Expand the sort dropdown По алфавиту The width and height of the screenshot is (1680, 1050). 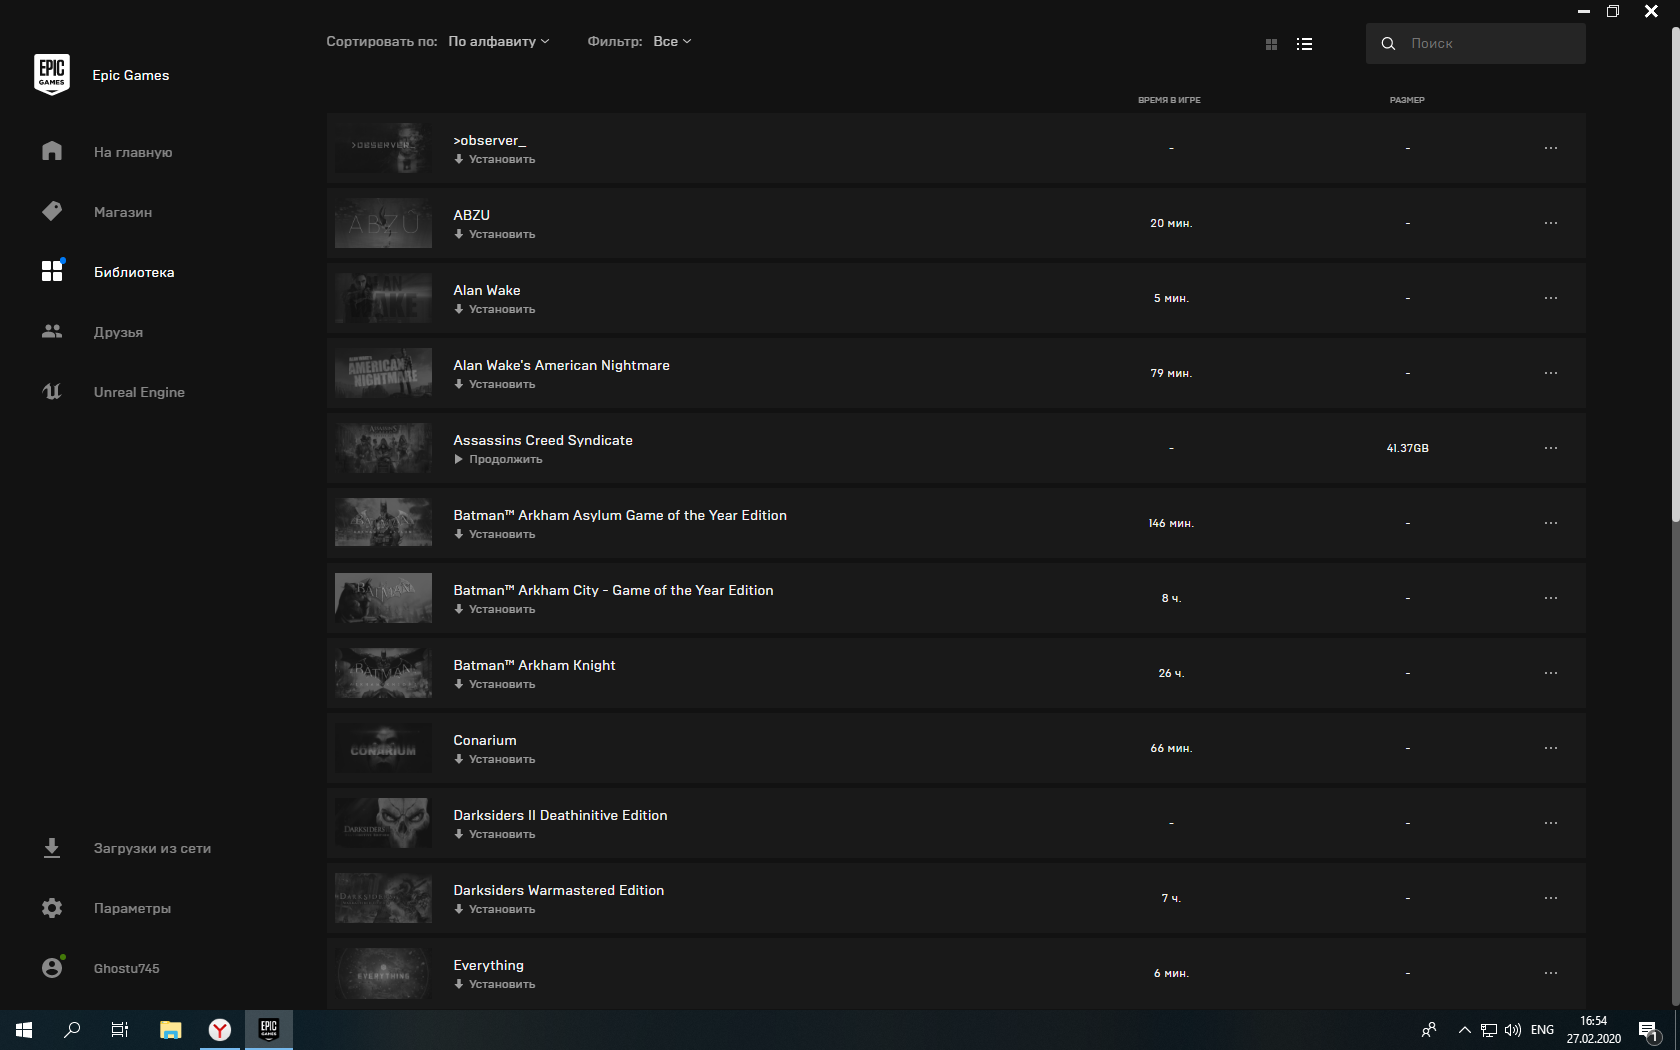499,41
